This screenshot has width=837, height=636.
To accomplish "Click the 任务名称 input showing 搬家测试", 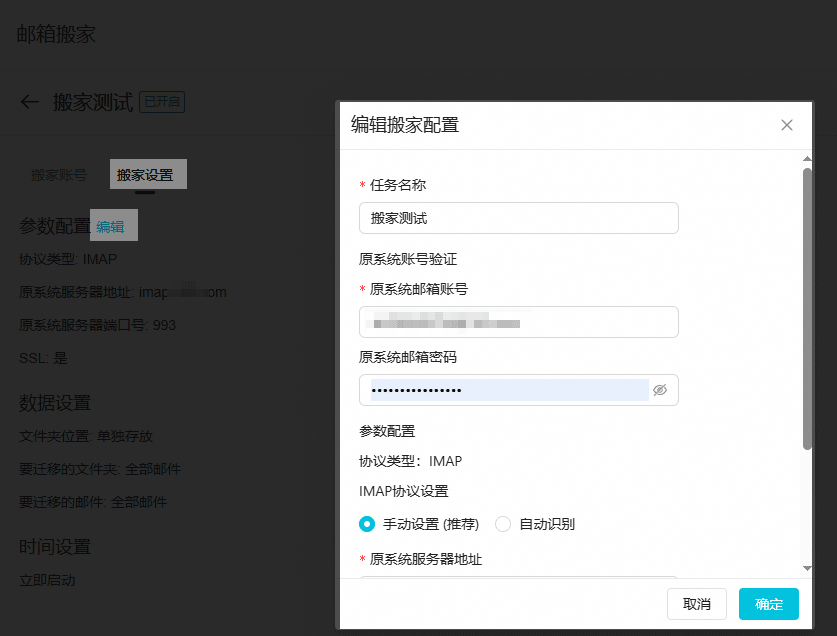I will pos(518,218).
